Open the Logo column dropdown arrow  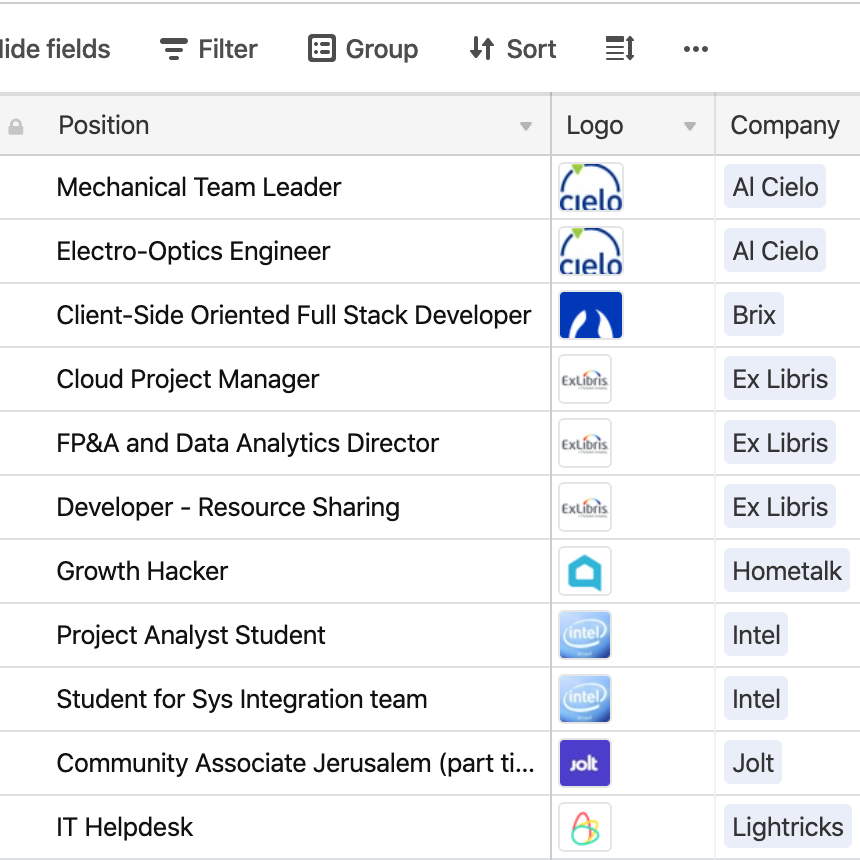point(689,127)
